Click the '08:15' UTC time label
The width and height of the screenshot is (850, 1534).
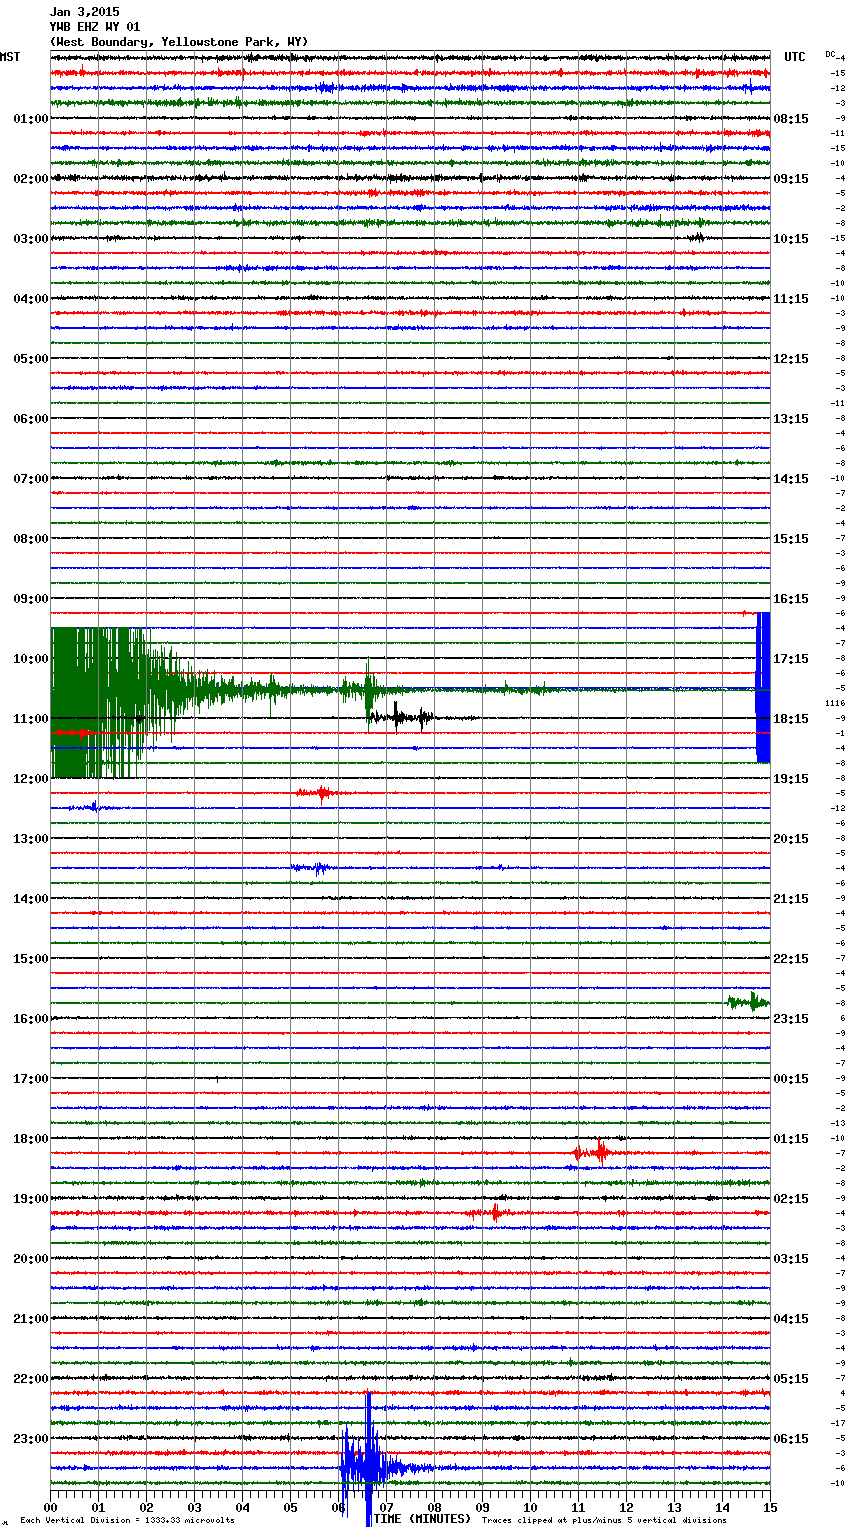coord(791,119)
